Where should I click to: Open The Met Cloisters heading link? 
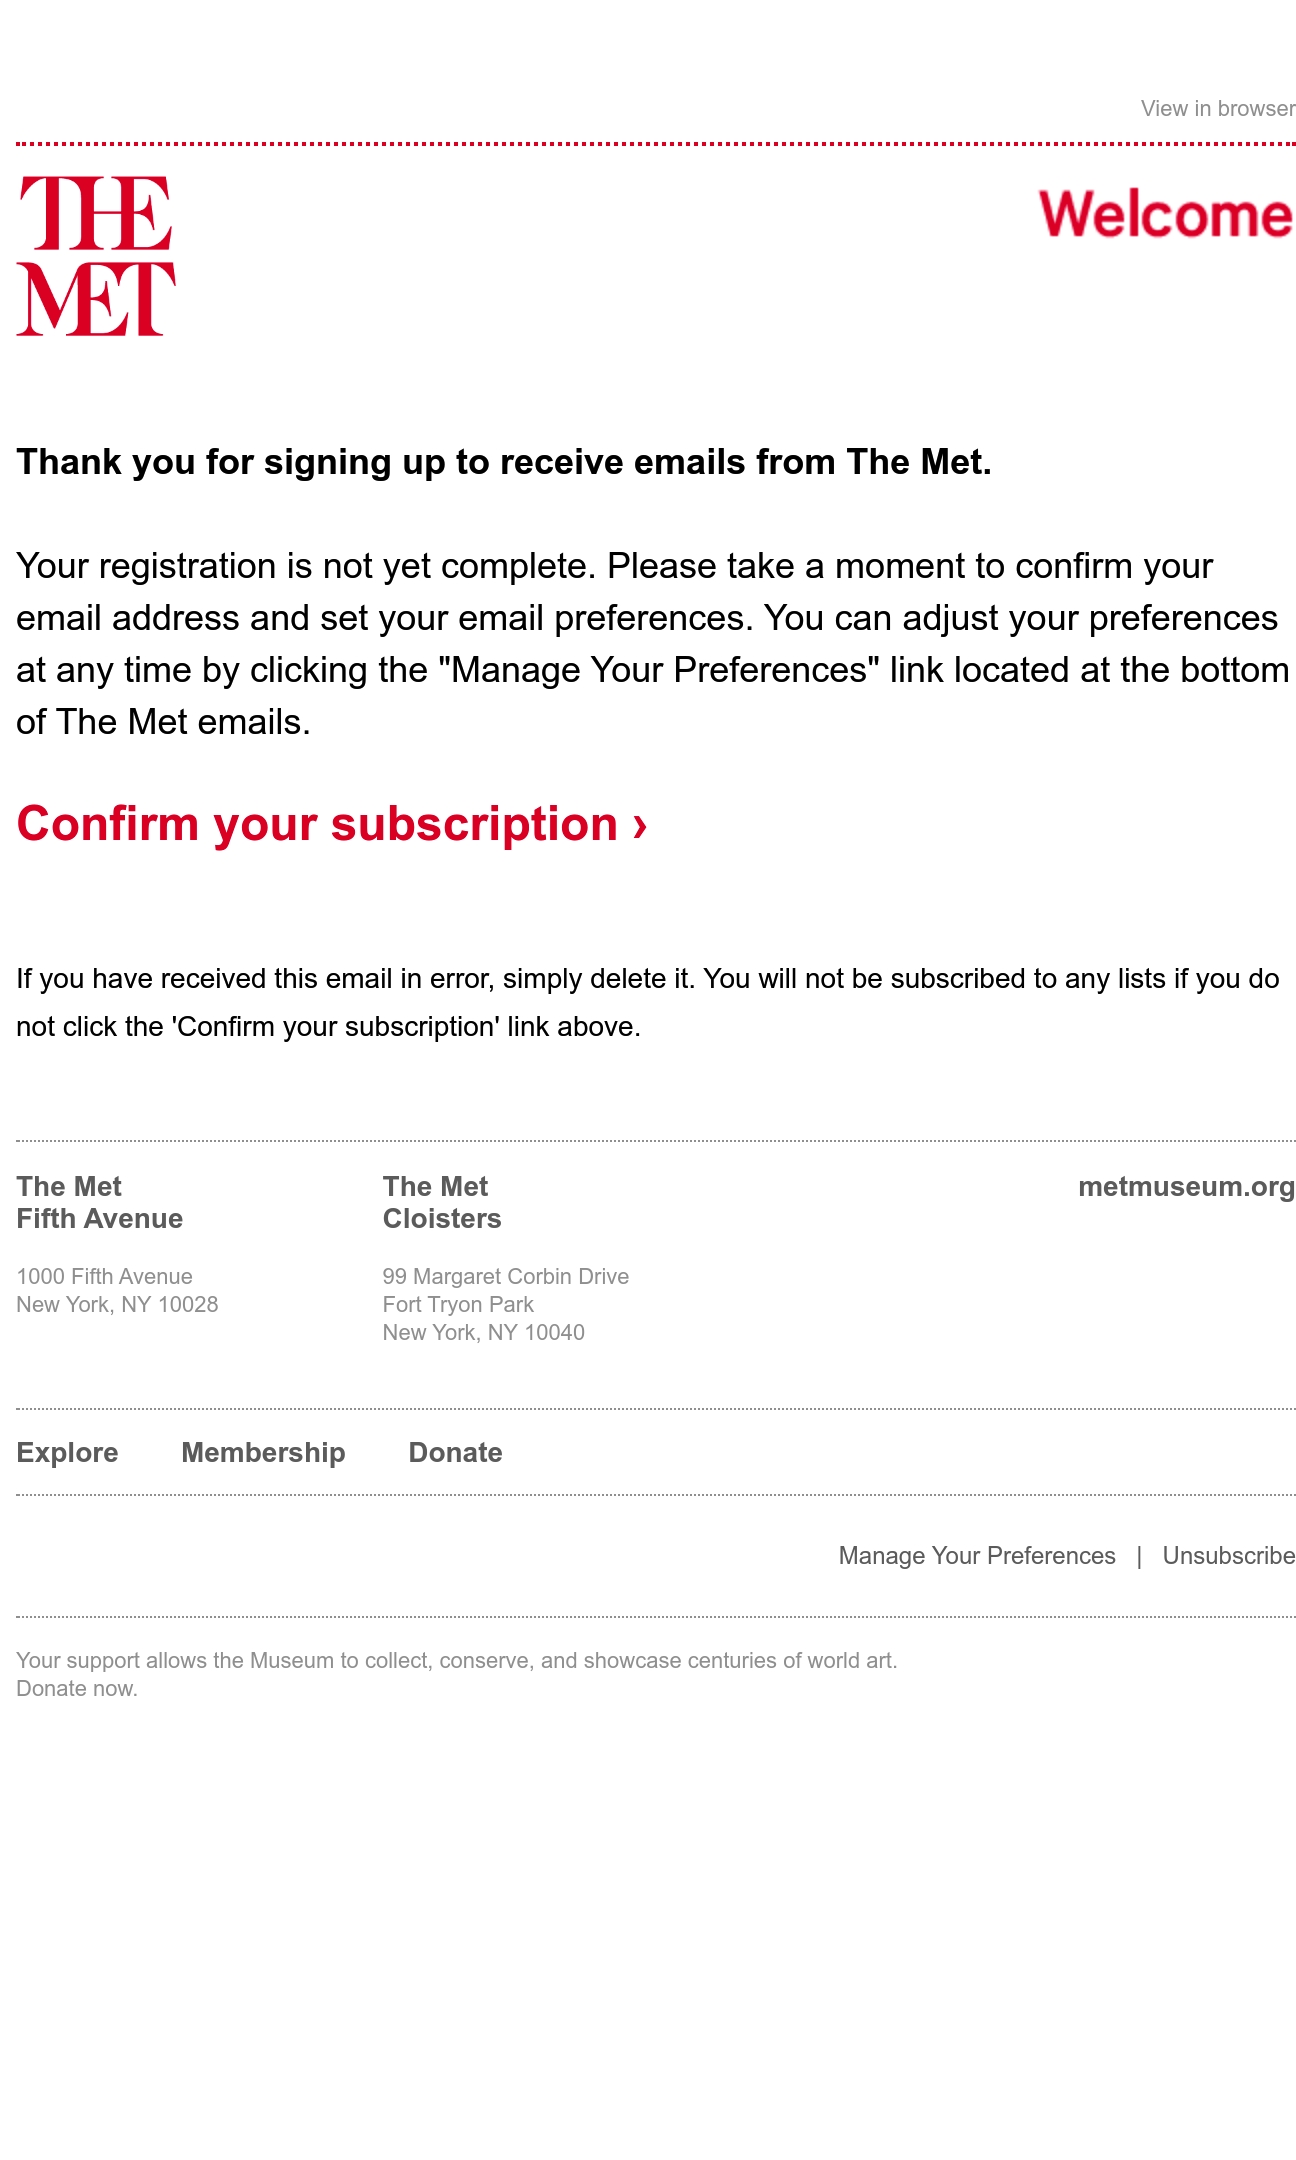pos(442,1202)
